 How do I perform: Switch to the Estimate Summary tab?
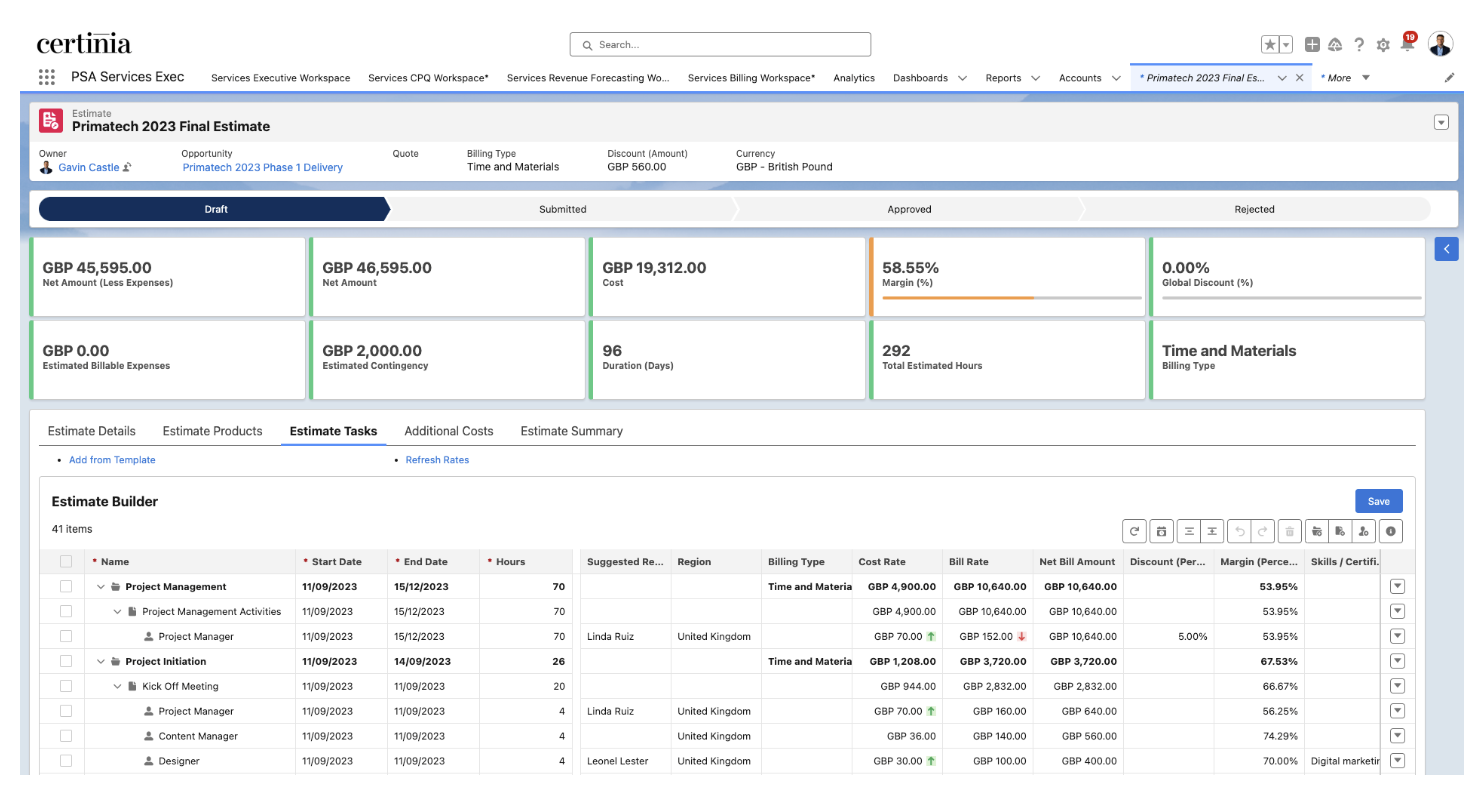point(571,431)
